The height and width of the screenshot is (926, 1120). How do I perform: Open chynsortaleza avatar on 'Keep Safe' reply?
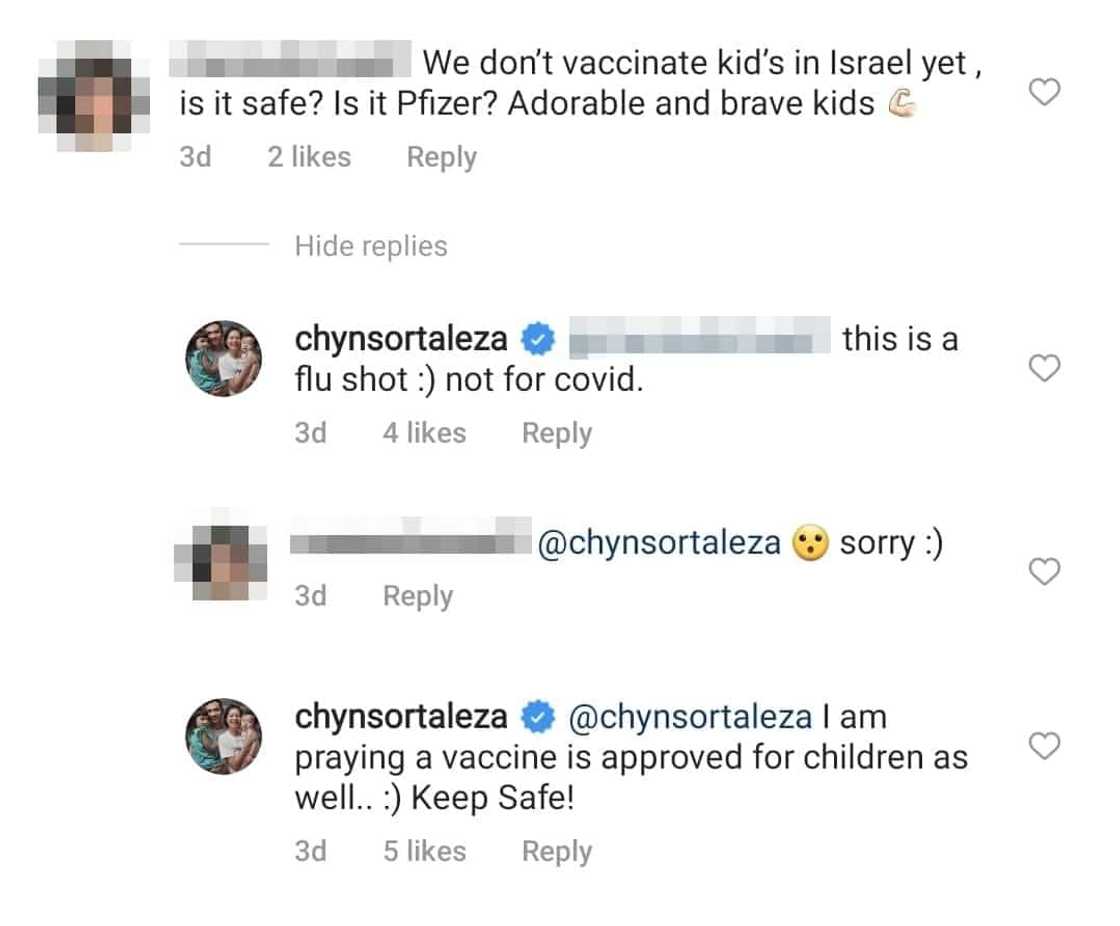(224, 736)
